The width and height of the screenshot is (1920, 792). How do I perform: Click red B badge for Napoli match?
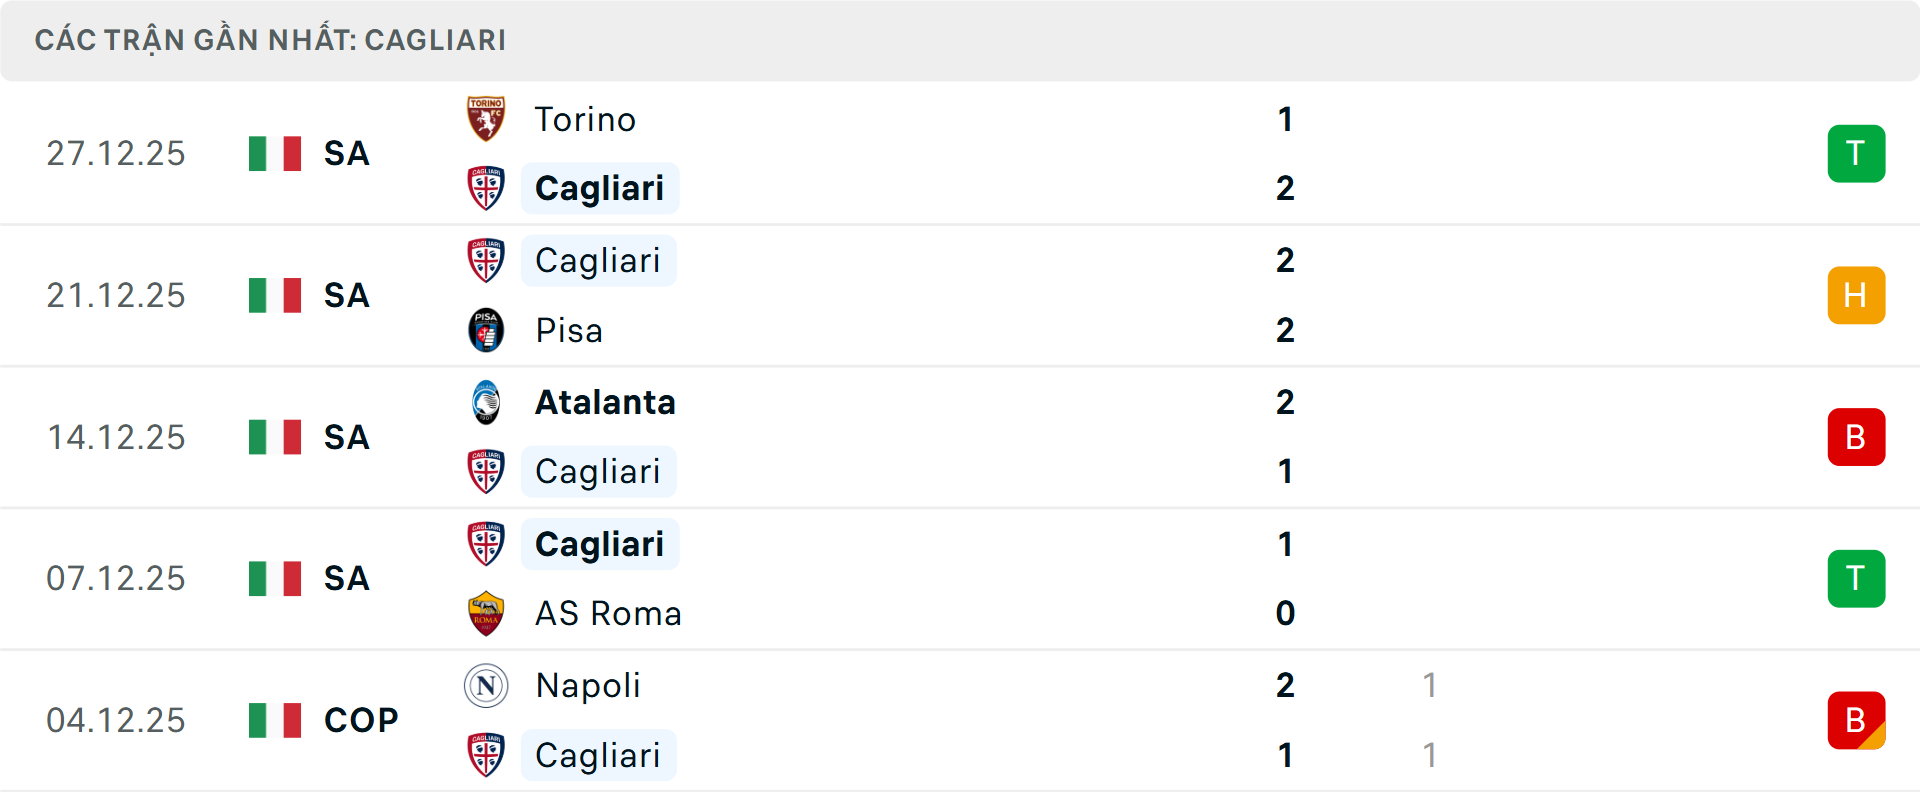coord(1856,720)
